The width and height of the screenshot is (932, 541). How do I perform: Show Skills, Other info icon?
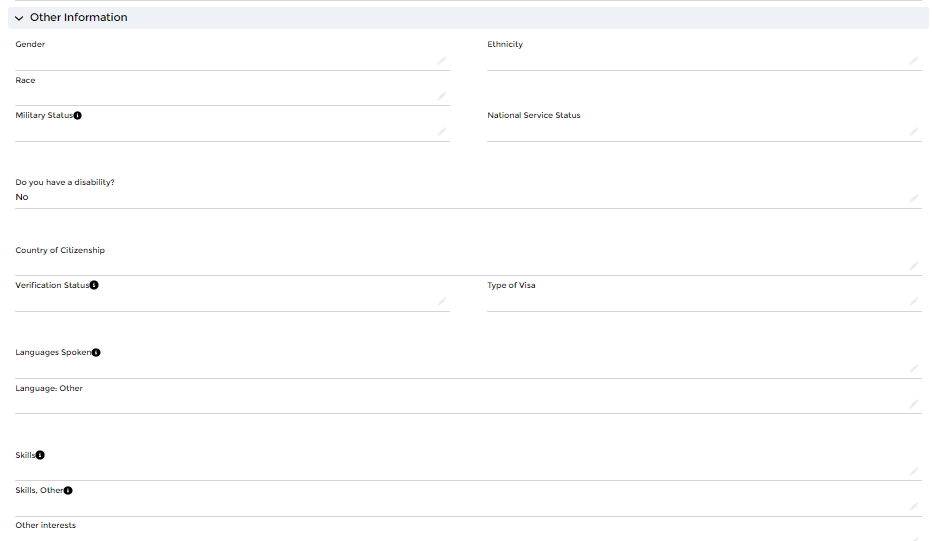pos(68,490)
